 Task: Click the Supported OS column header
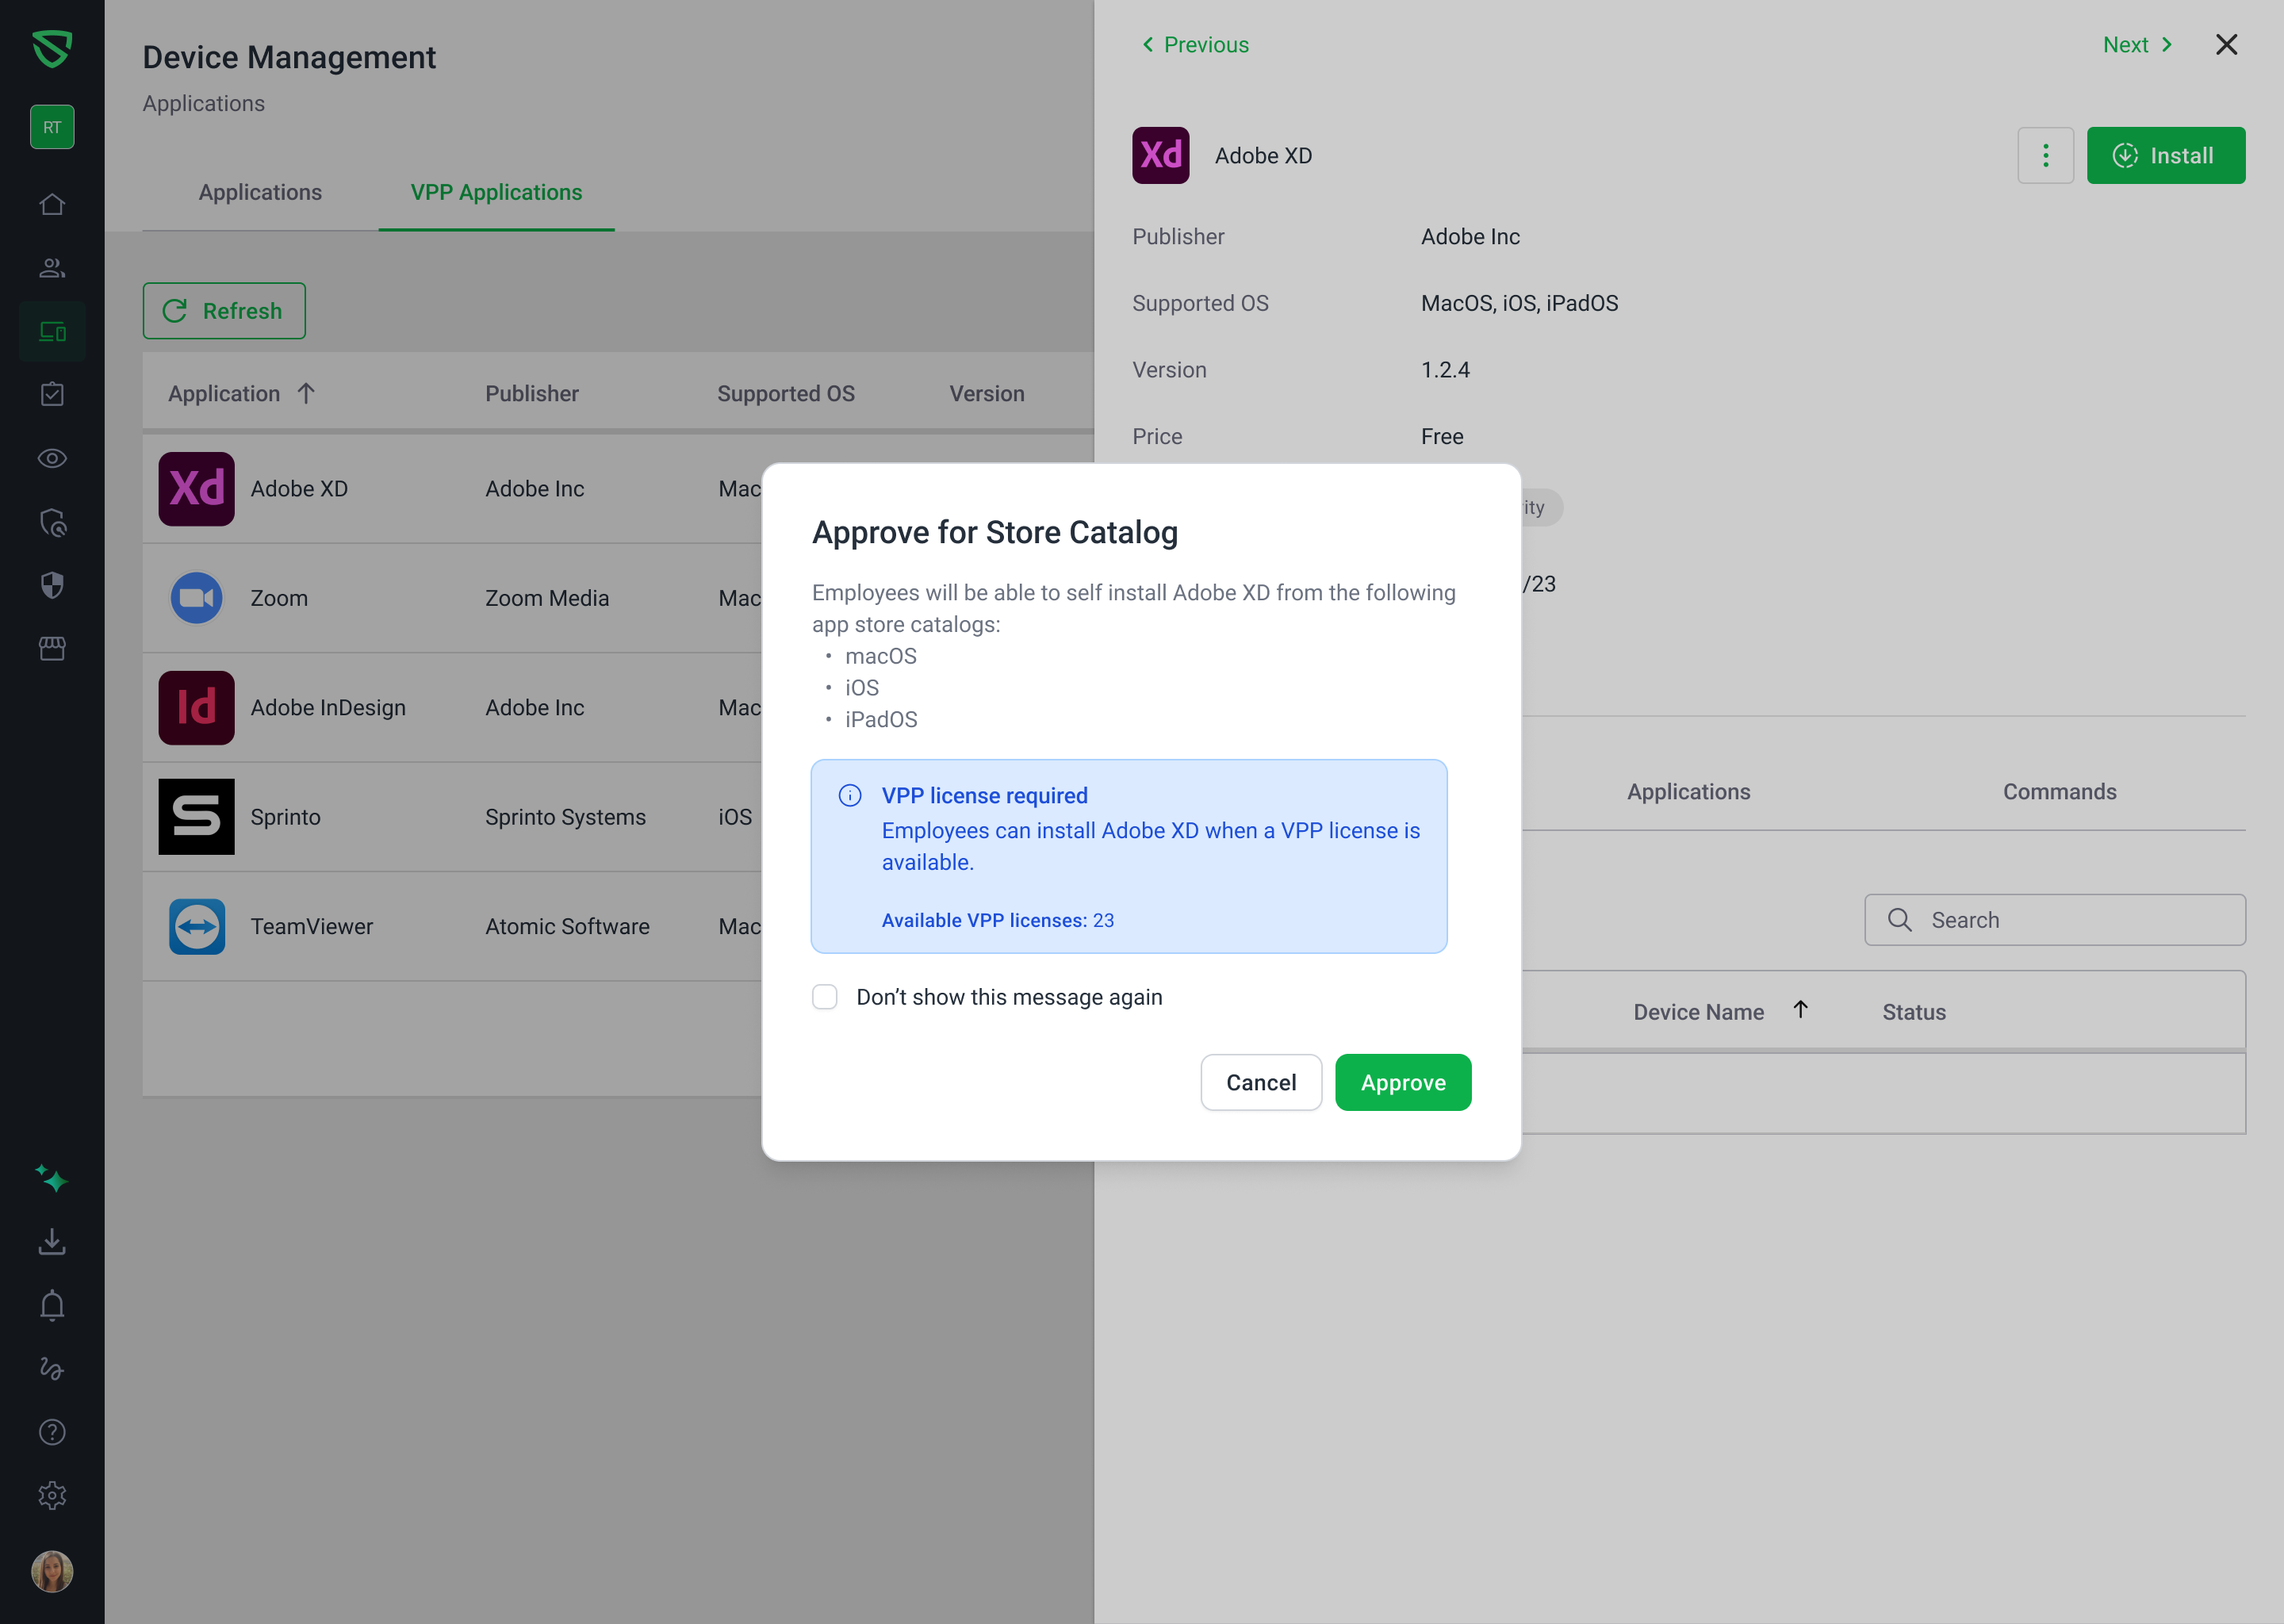786,393
